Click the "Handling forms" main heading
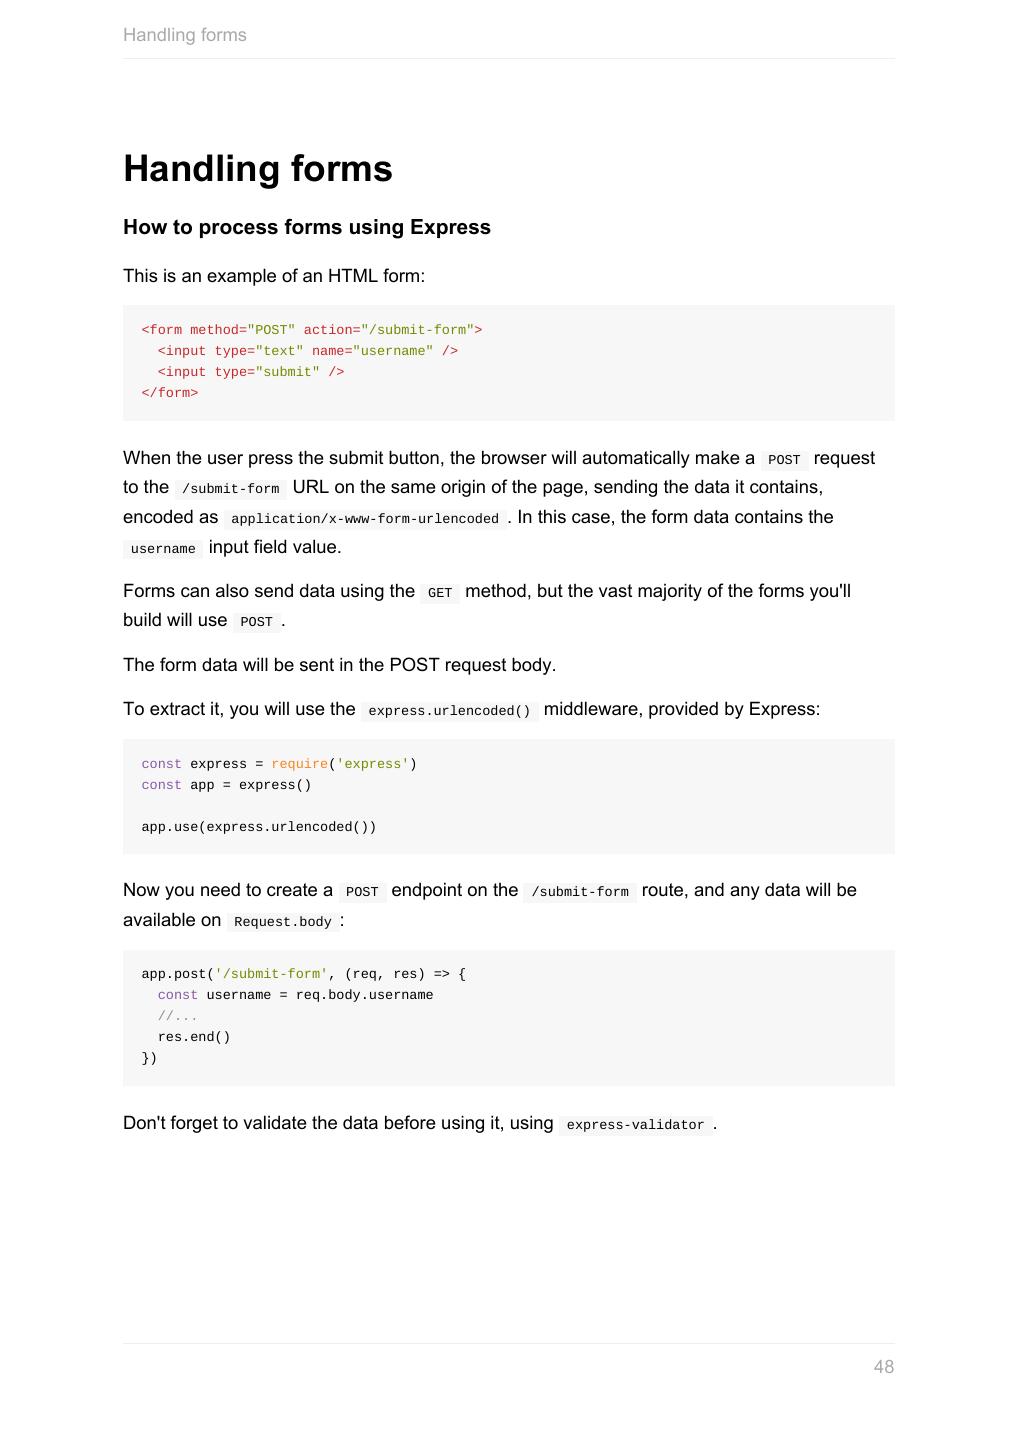The height and width of the screenshot is (1440, 1019). (257, 169)
